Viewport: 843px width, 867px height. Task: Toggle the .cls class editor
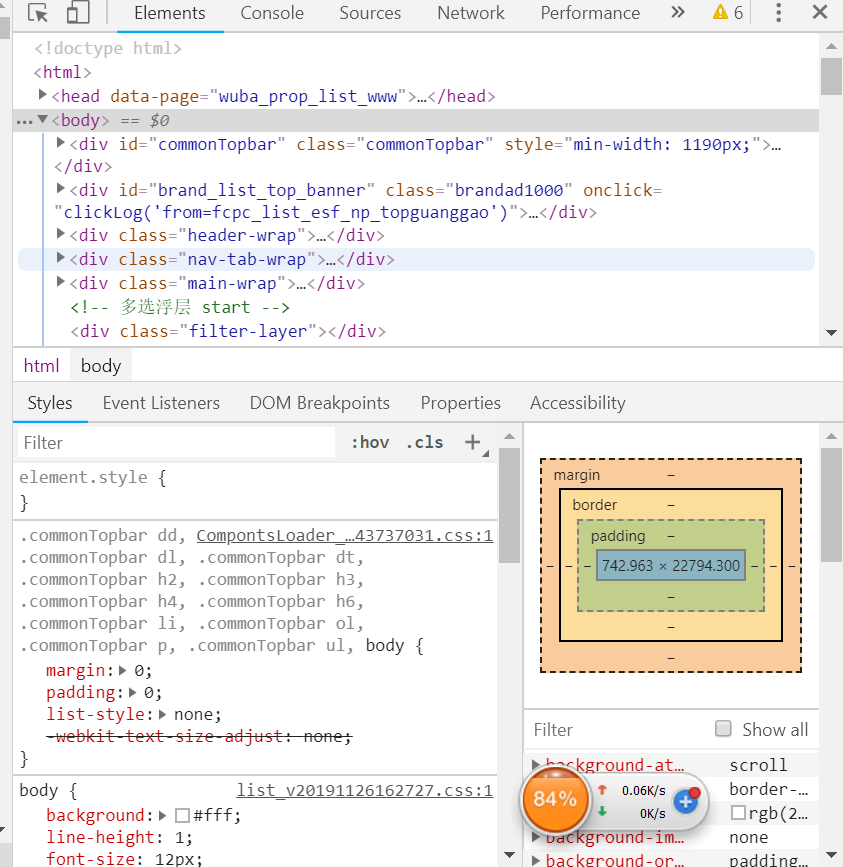(x=424, y=442)
